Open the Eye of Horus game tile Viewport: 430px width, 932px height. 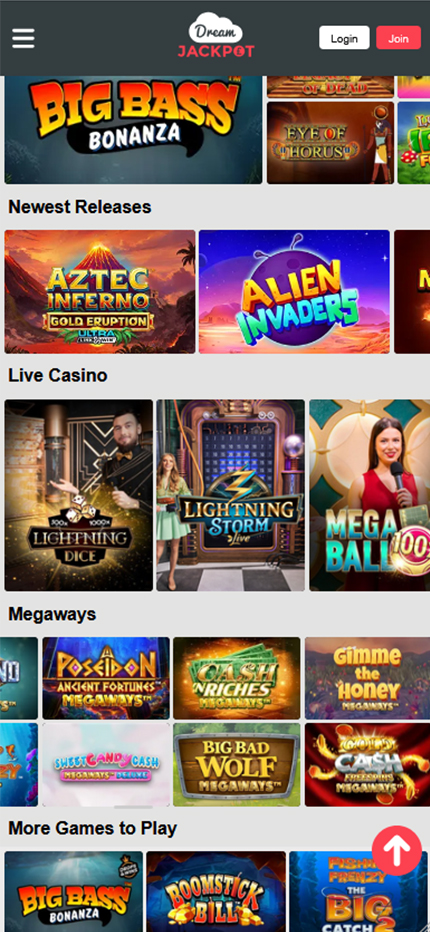330,143
